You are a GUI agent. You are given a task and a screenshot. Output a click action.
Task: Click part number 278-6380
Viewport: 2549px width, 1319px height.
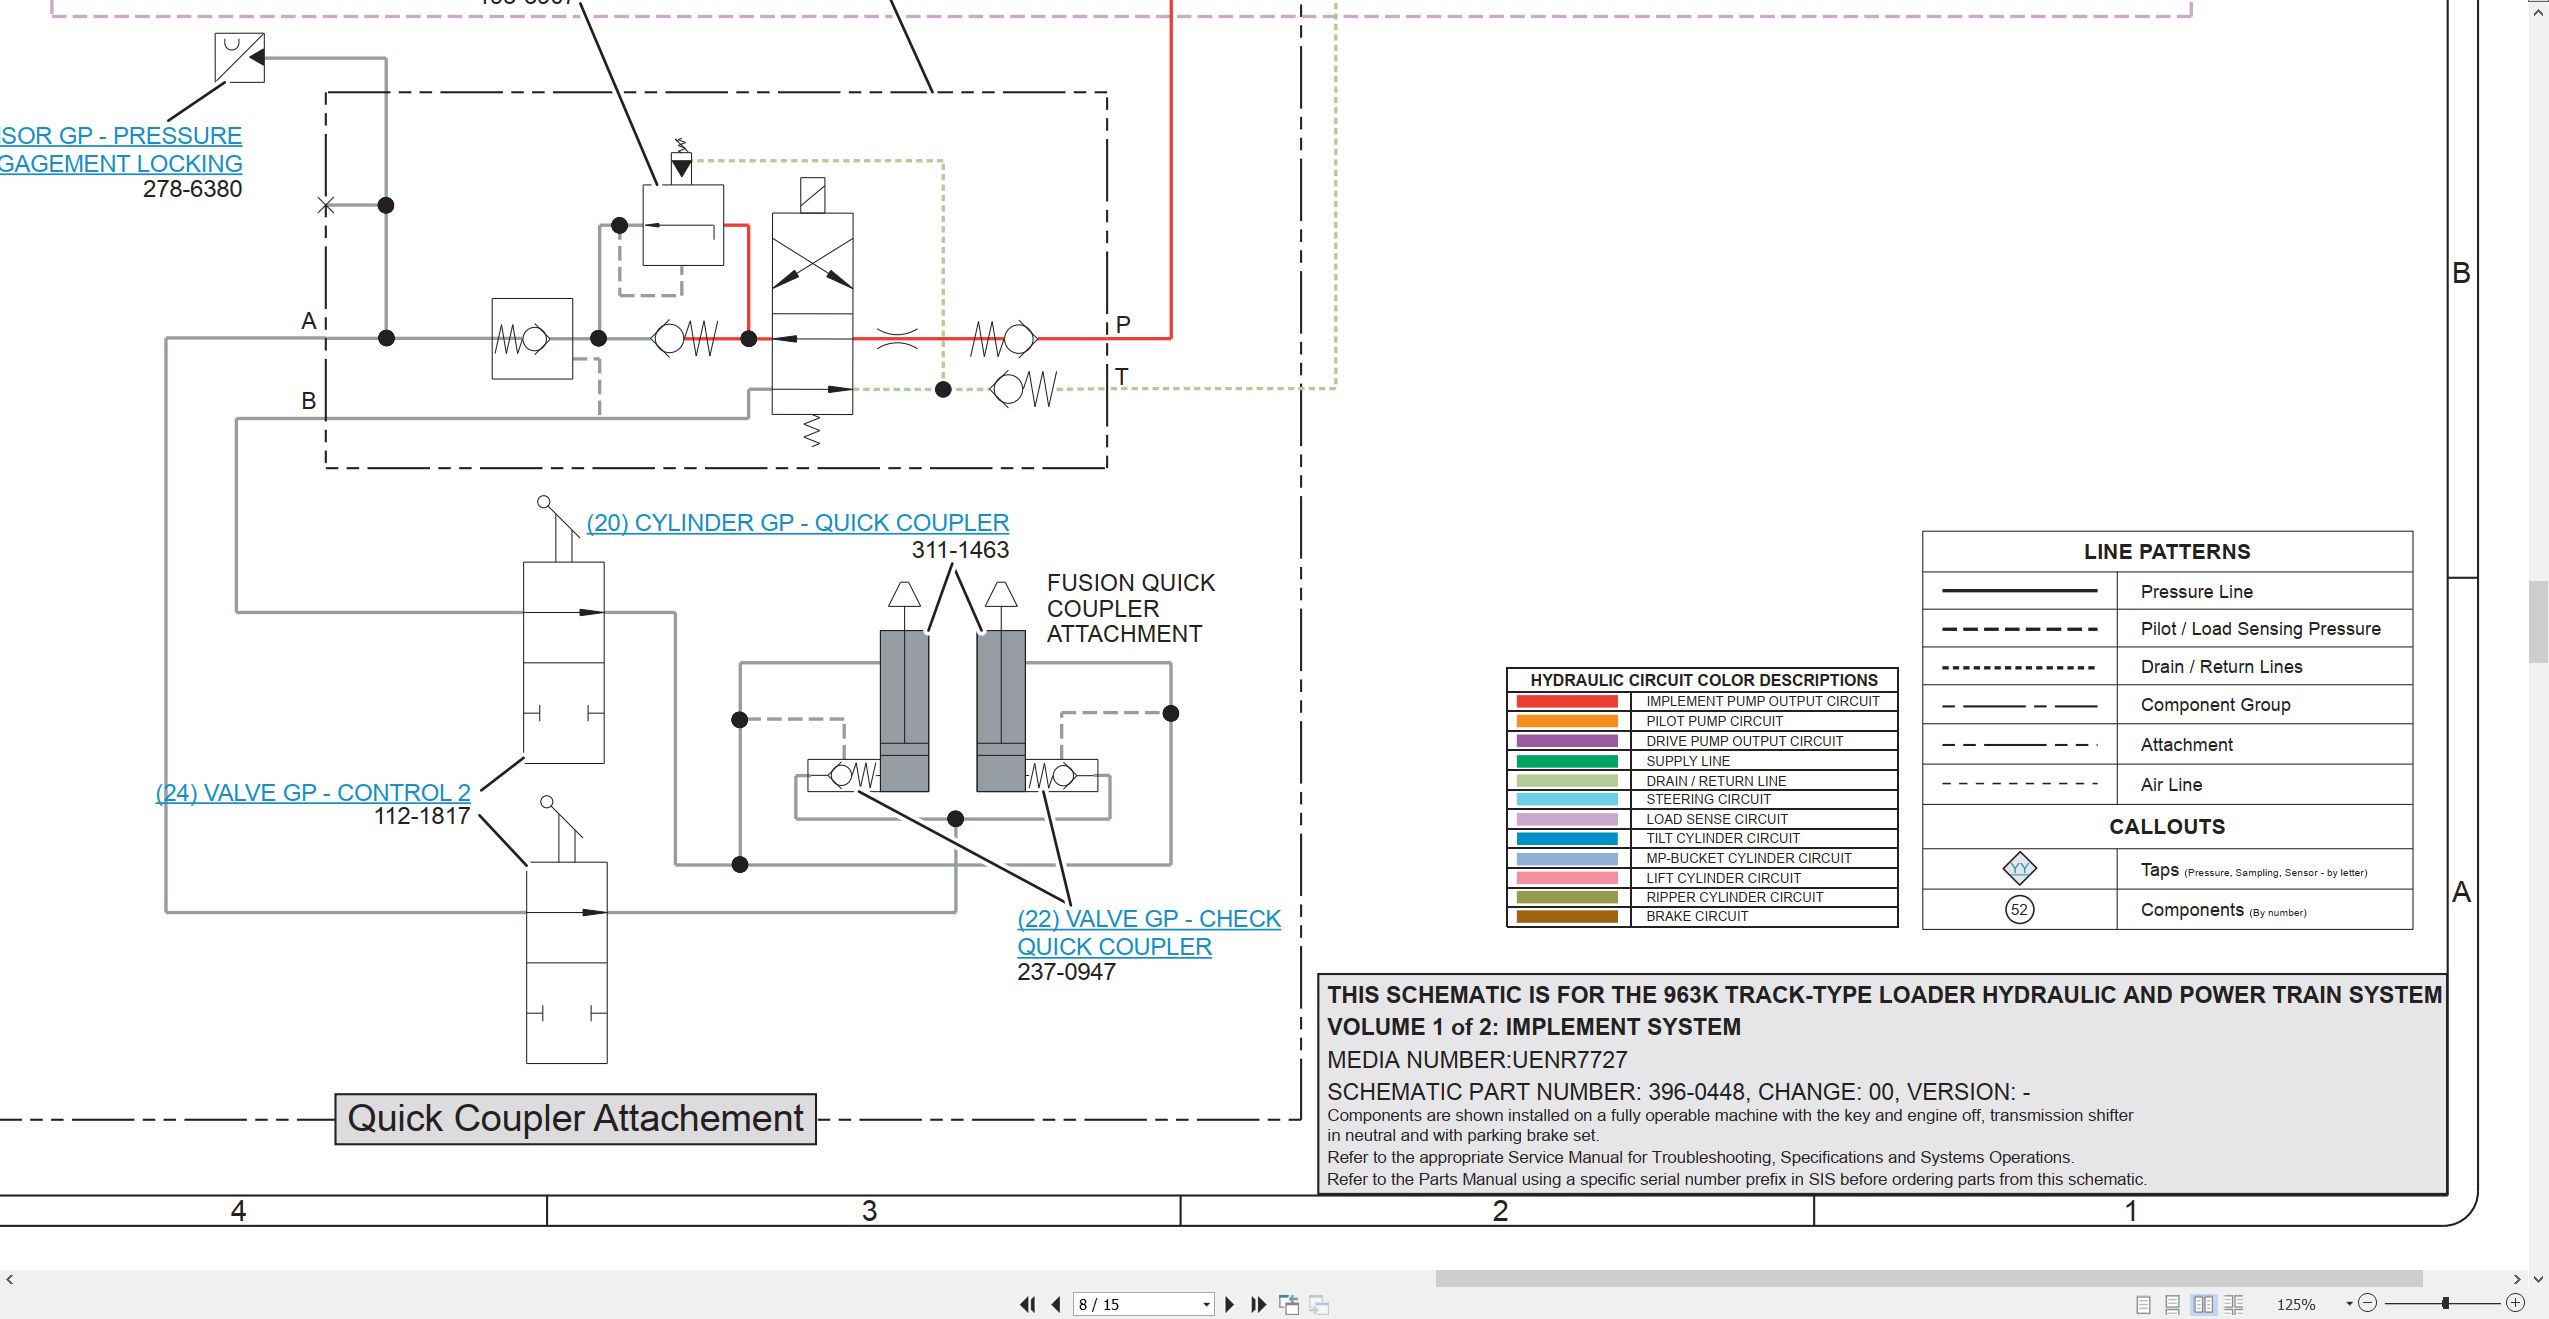click(192, 188)
